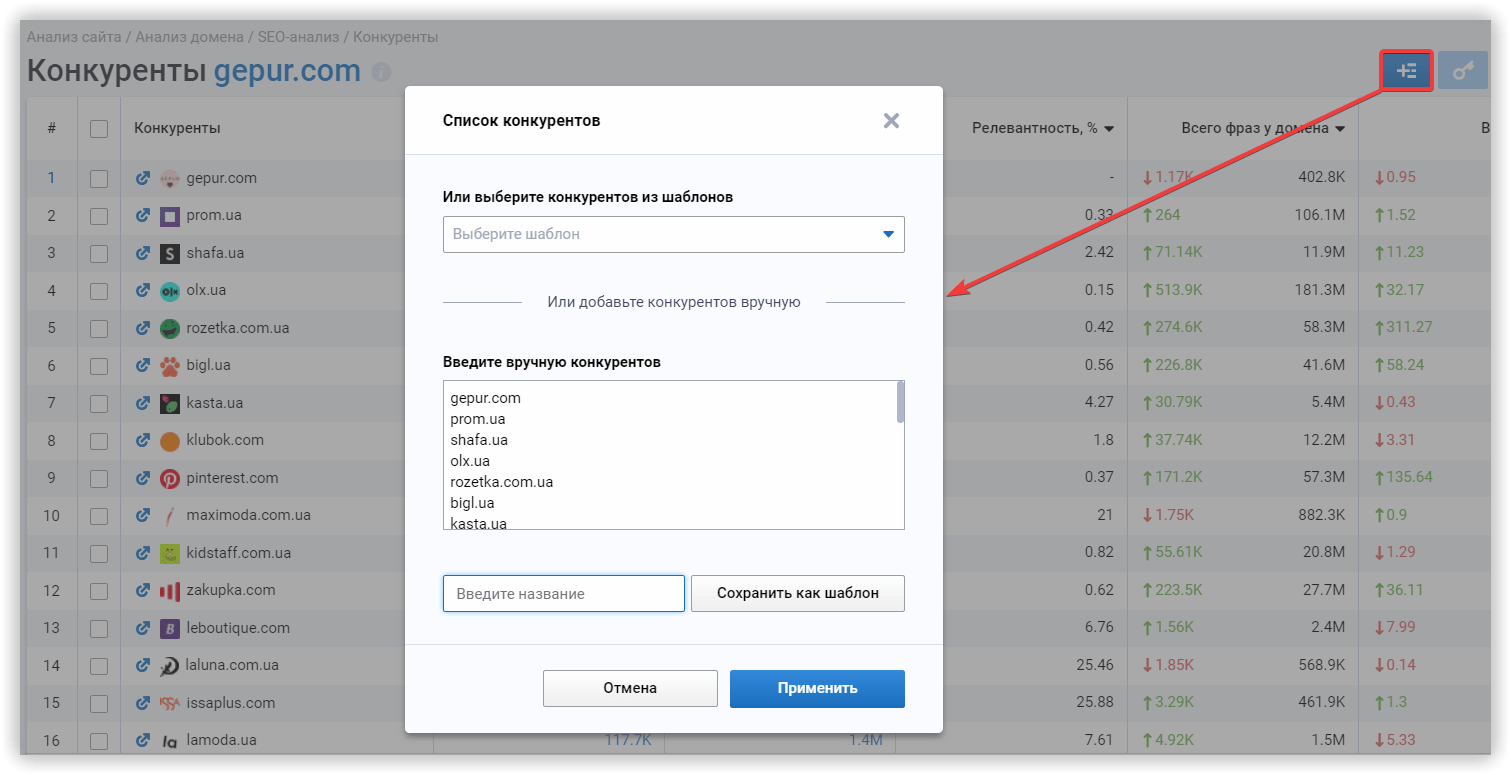Check the checkbox for shafa.ua row
1511x775 pixels.
pos(99,253)
